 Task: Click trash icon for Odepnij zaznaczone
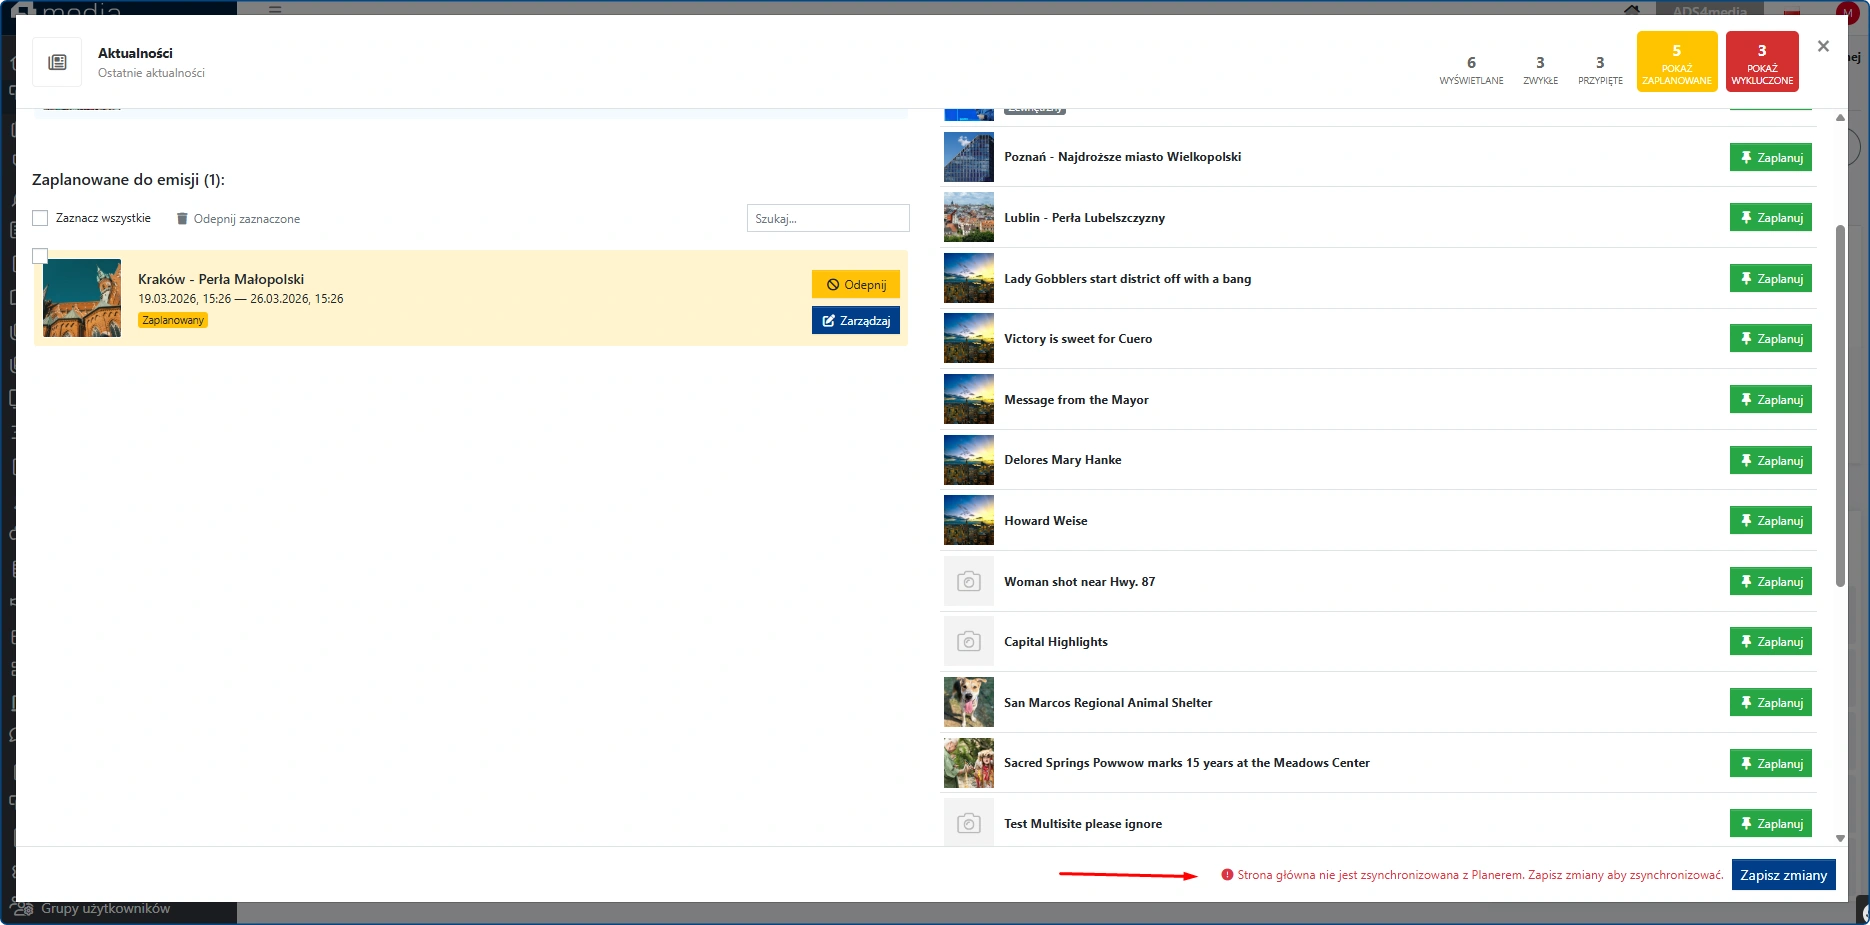pyautogui.click(x=182, y=219)
